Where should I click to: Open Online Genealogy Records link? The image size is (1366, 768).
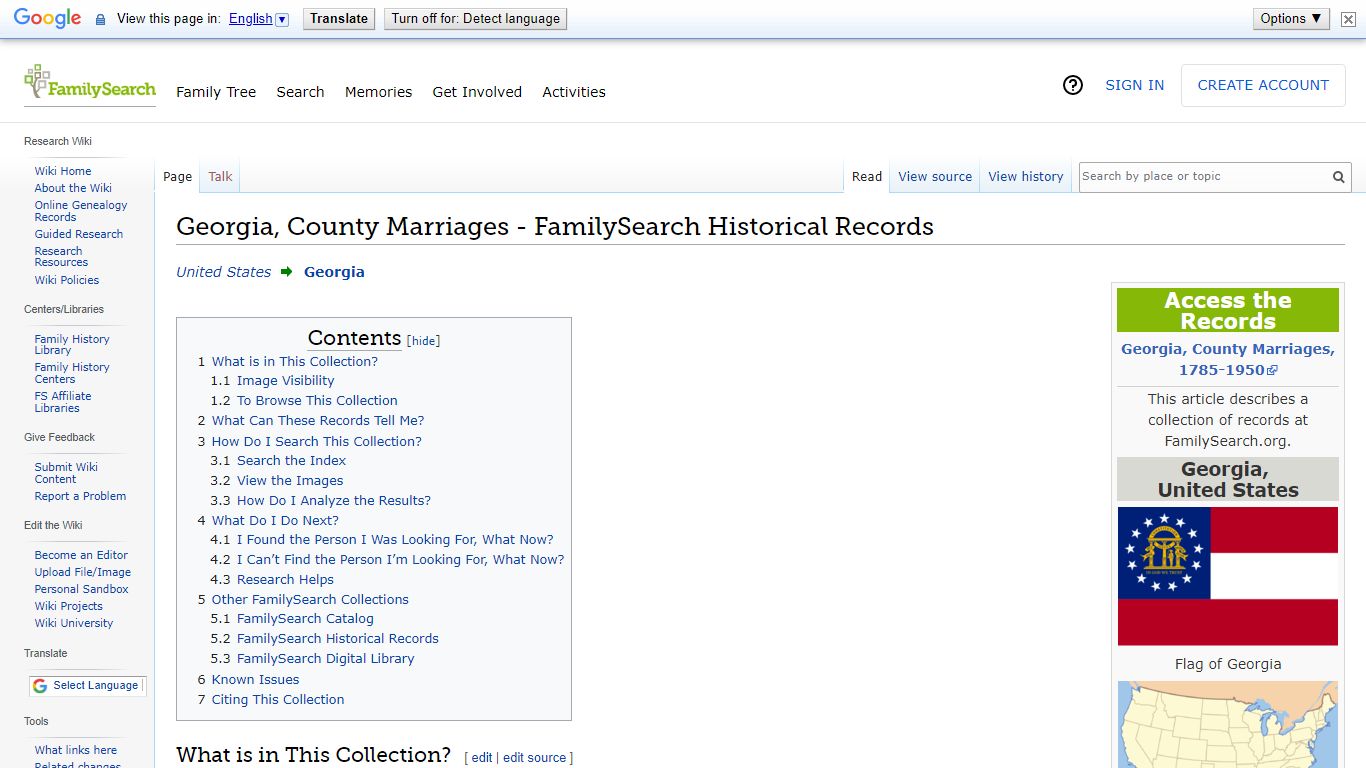coord(81,211)
